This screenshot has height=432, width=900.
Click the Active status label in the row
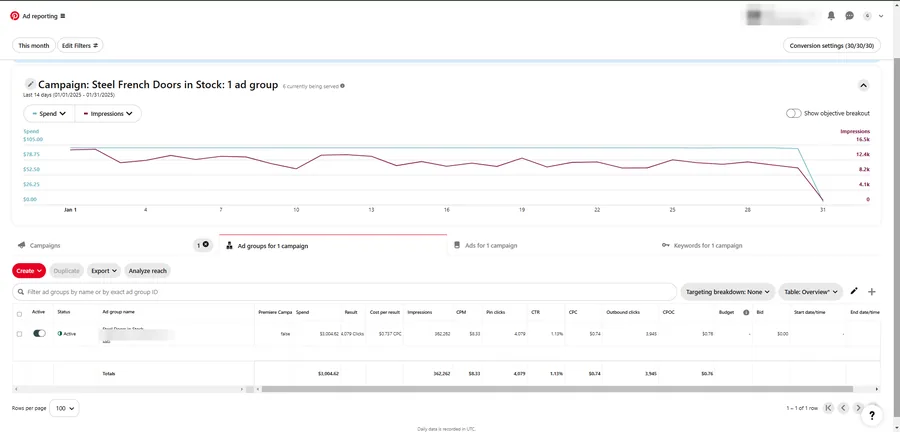tap(67, 334)
